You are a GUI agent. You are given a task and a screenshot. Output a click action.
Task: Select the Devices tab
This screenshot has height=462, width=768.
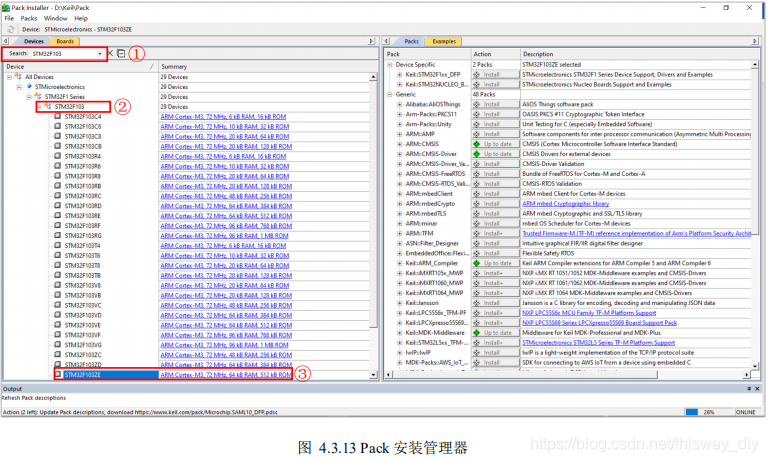pyautogui.click(x=34, y=42)
